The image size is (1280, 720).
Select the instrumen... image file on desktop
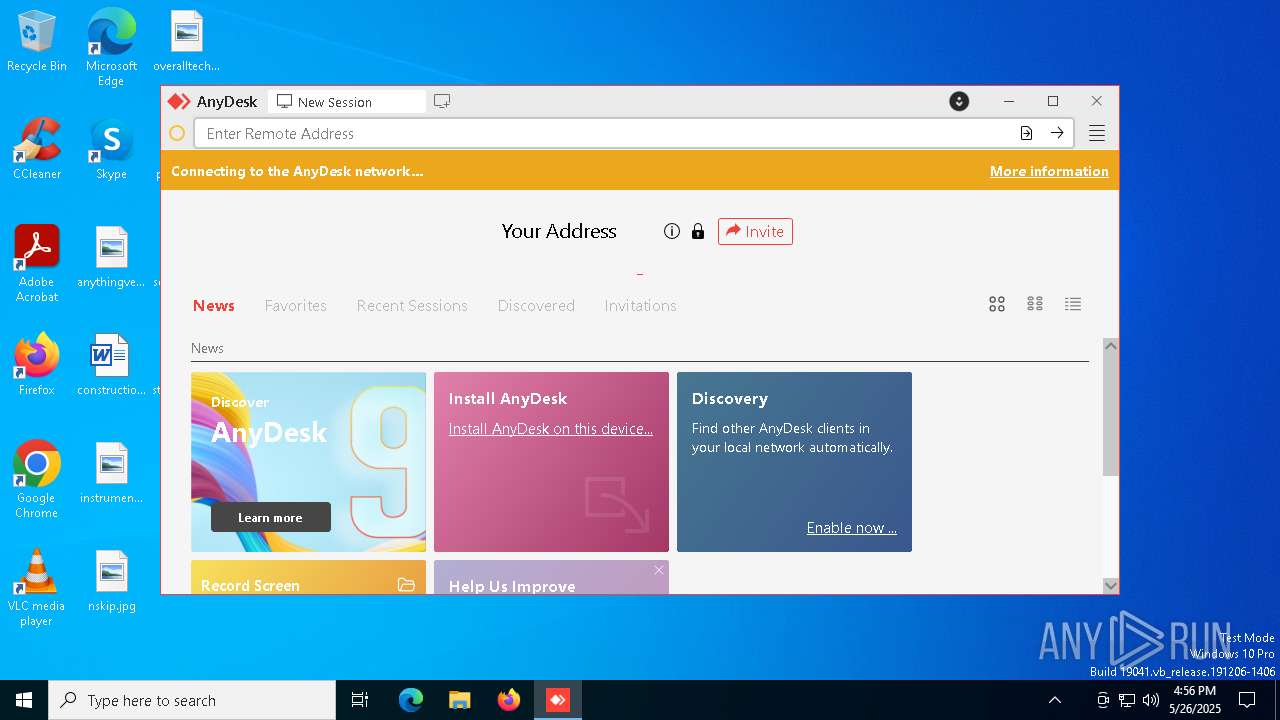point(111,472)
